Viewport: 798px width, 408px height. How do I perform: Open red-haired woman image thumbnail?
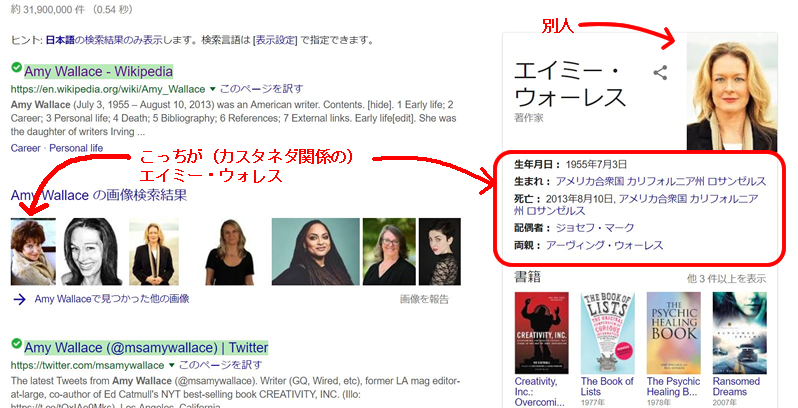[33, 251]
